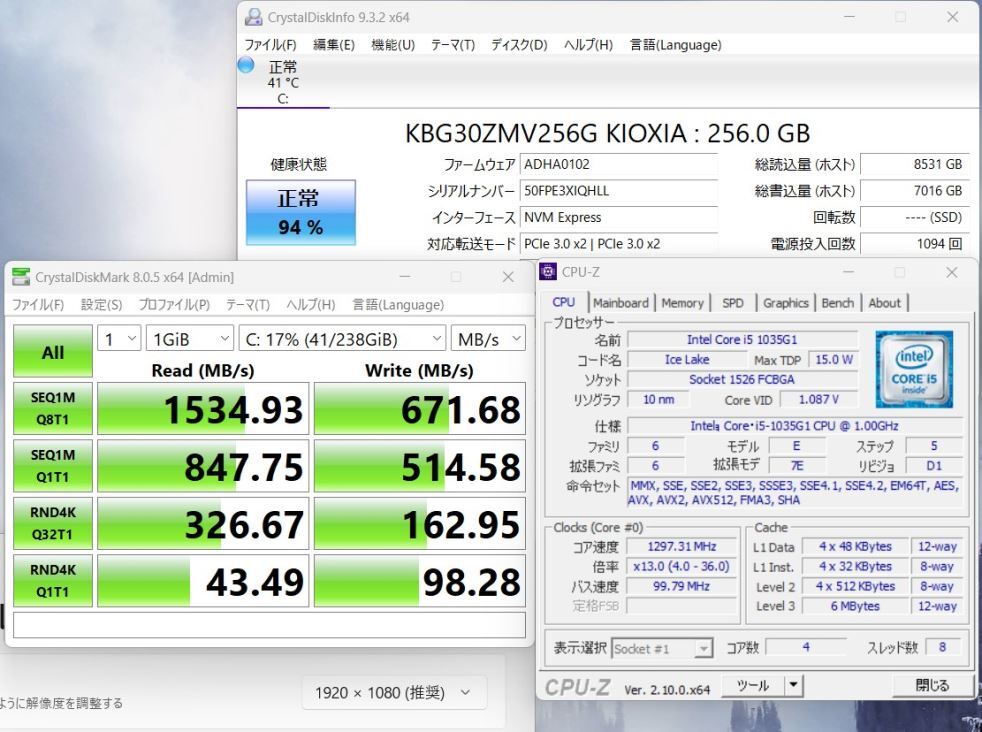Open 機能(U) menu in CrystalDiskInfo
Image resolution: width=982 pixels, height=732 pixels.
pyautogui.click(x=393, y=44)
